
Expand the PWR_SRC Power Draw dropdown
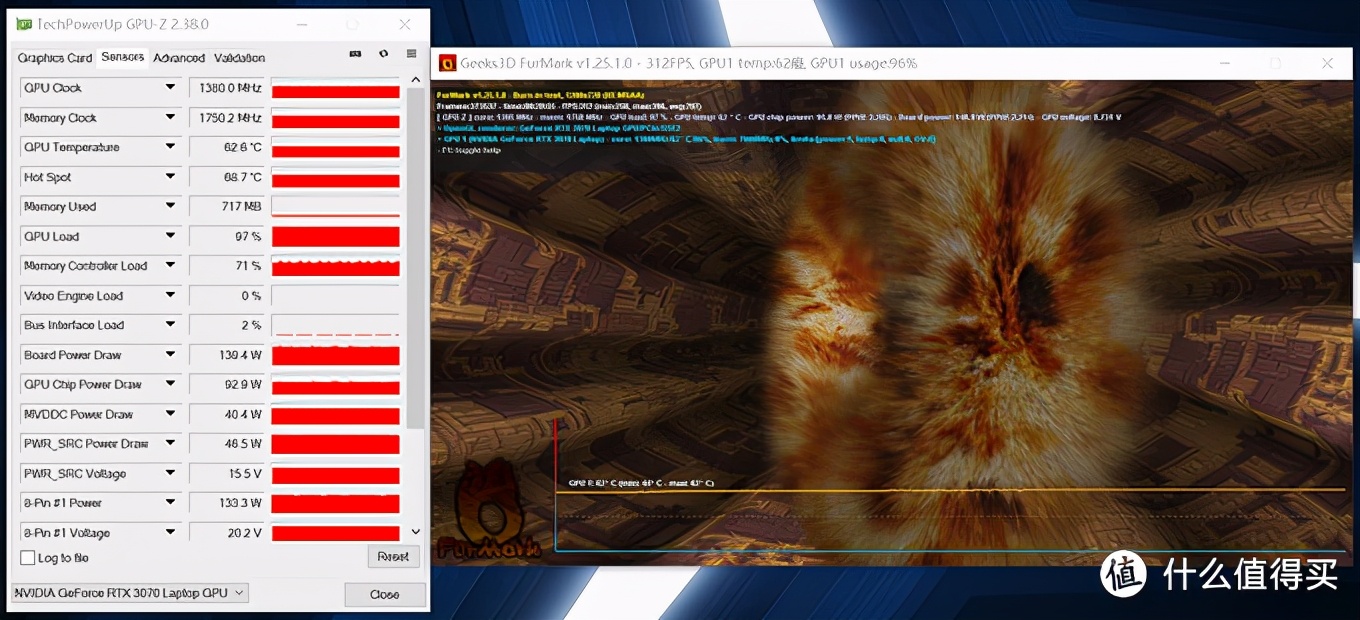(x=170, y=443)
